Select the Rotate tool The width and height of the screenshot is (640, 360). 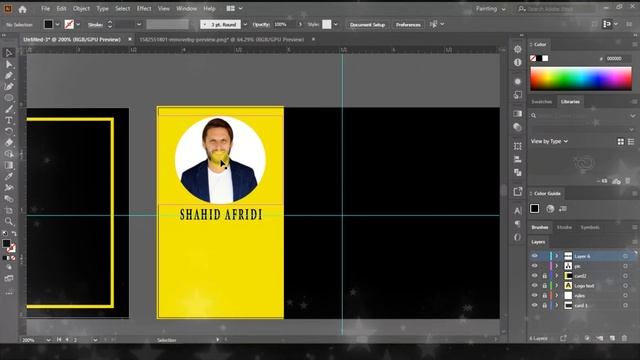(9, 131)
